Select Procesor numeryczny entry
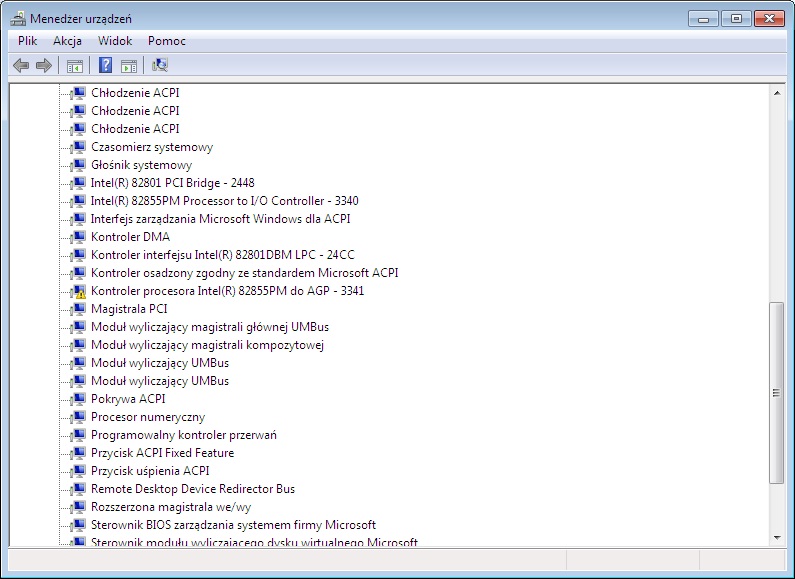 coord(148,417)
